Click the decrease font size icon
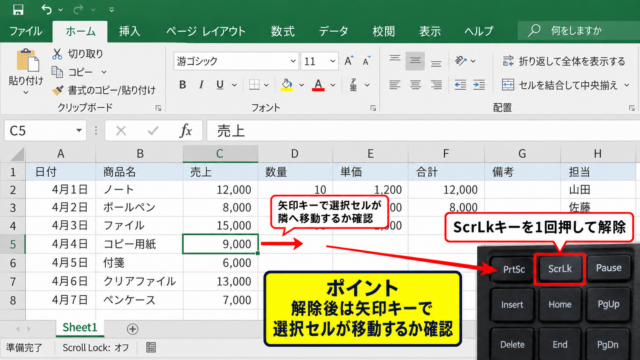 pos(366,61)
